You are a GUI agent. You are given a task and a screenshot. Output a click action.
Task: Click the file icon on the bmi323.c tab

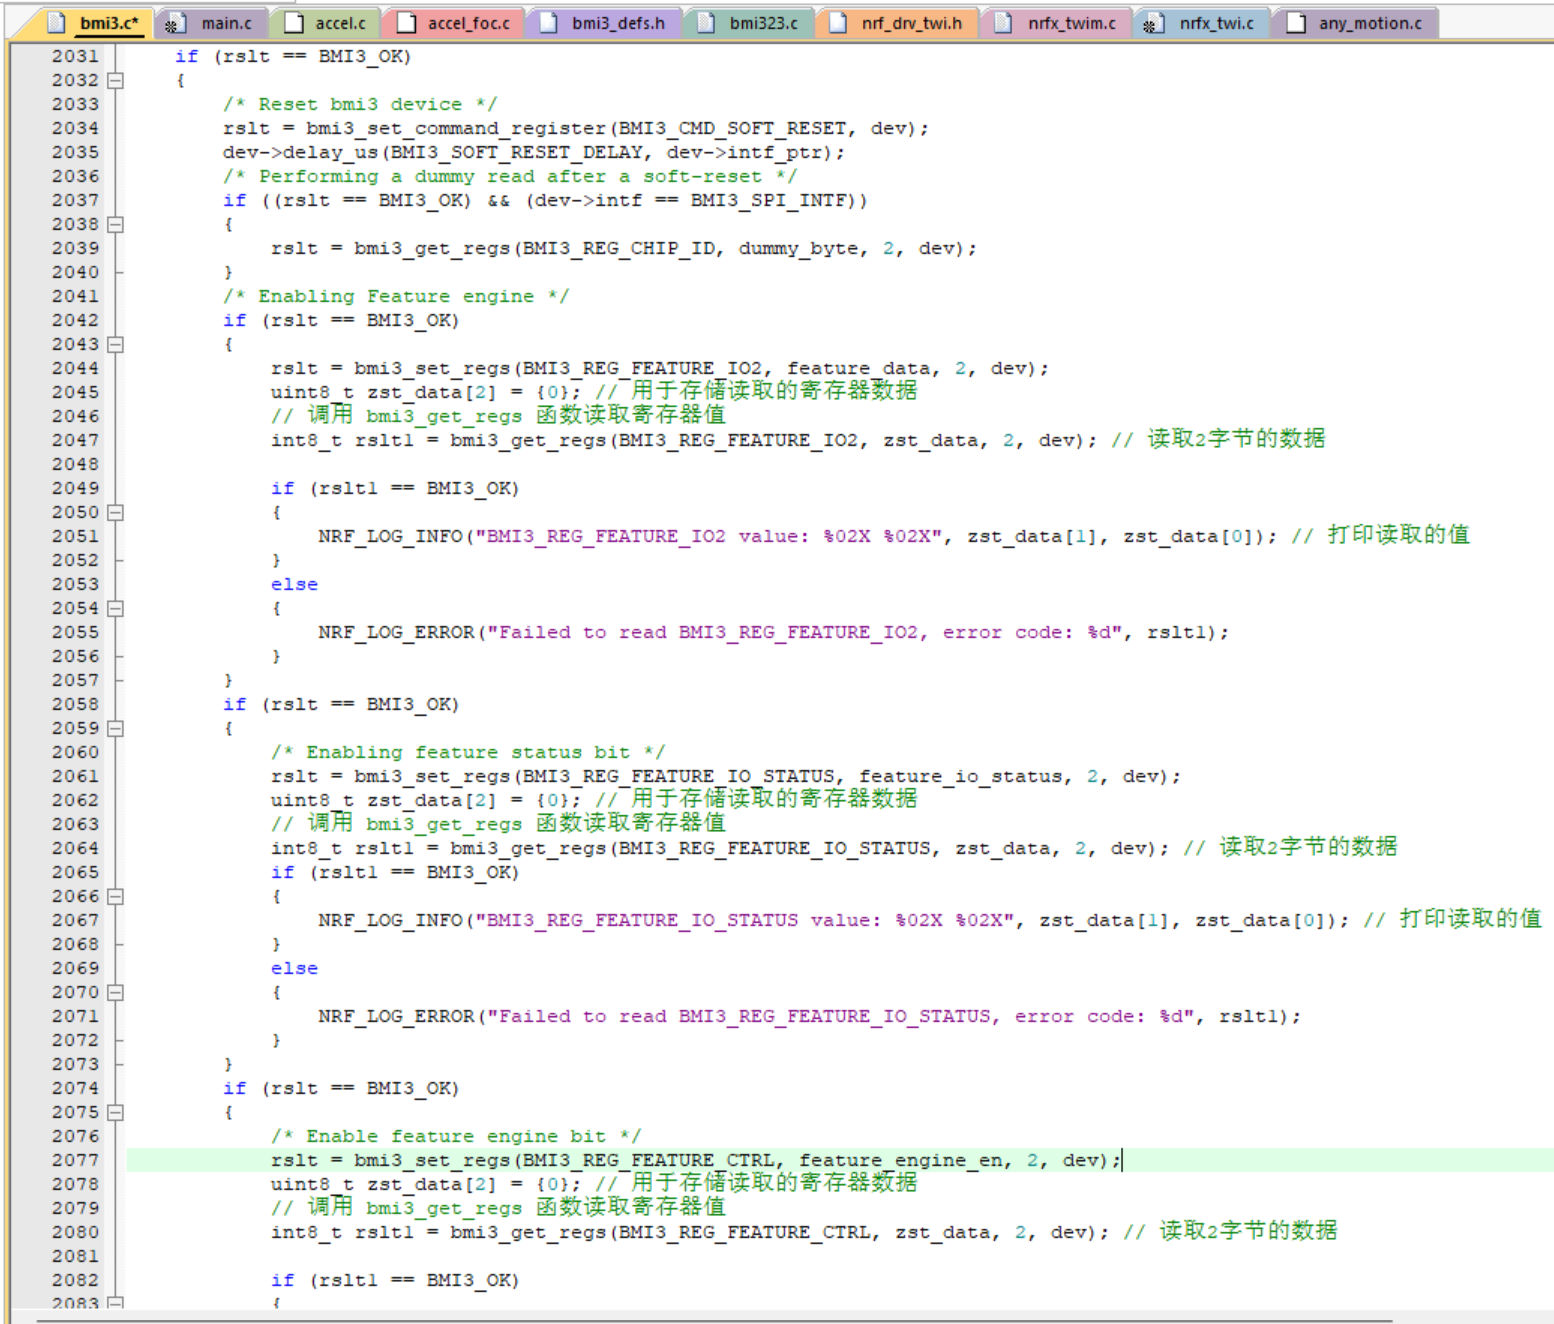pos(706,23)
